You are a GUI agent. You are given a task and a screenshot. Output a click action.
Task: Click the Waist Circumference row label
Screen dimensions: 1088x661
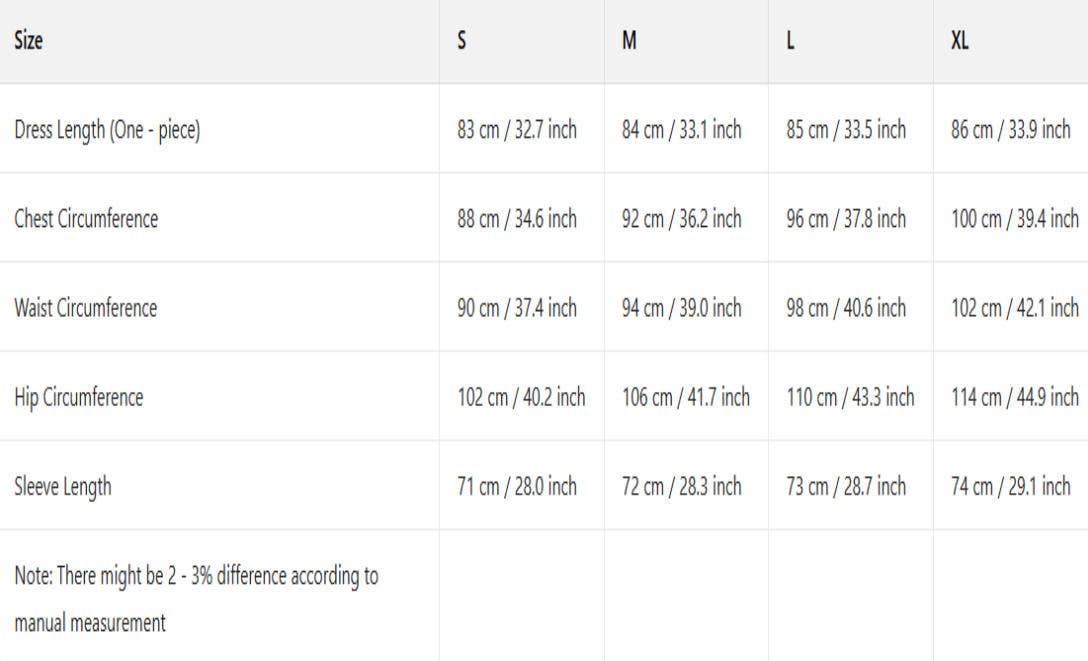85,308
